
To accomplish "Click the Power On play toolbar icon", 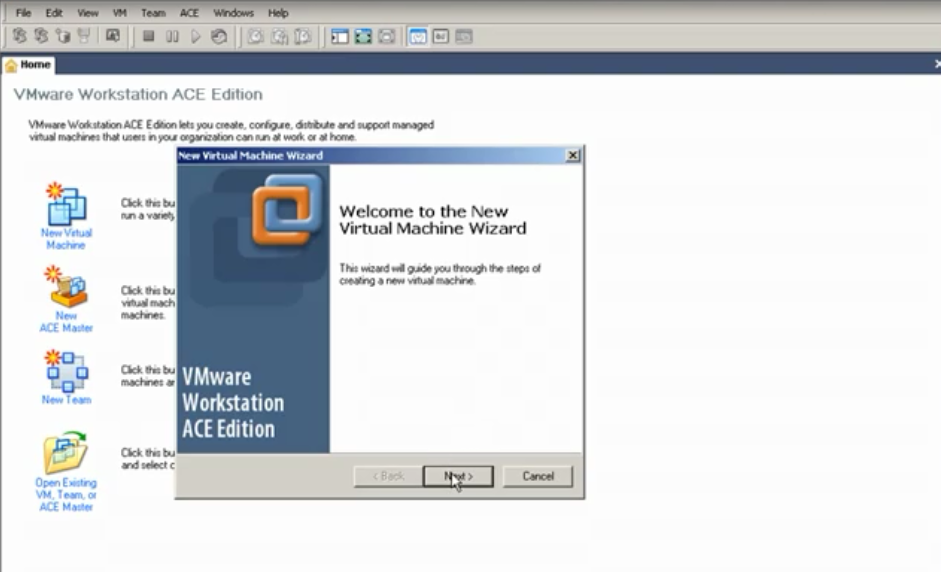I will pyautogui.click(x=195, y=37).
